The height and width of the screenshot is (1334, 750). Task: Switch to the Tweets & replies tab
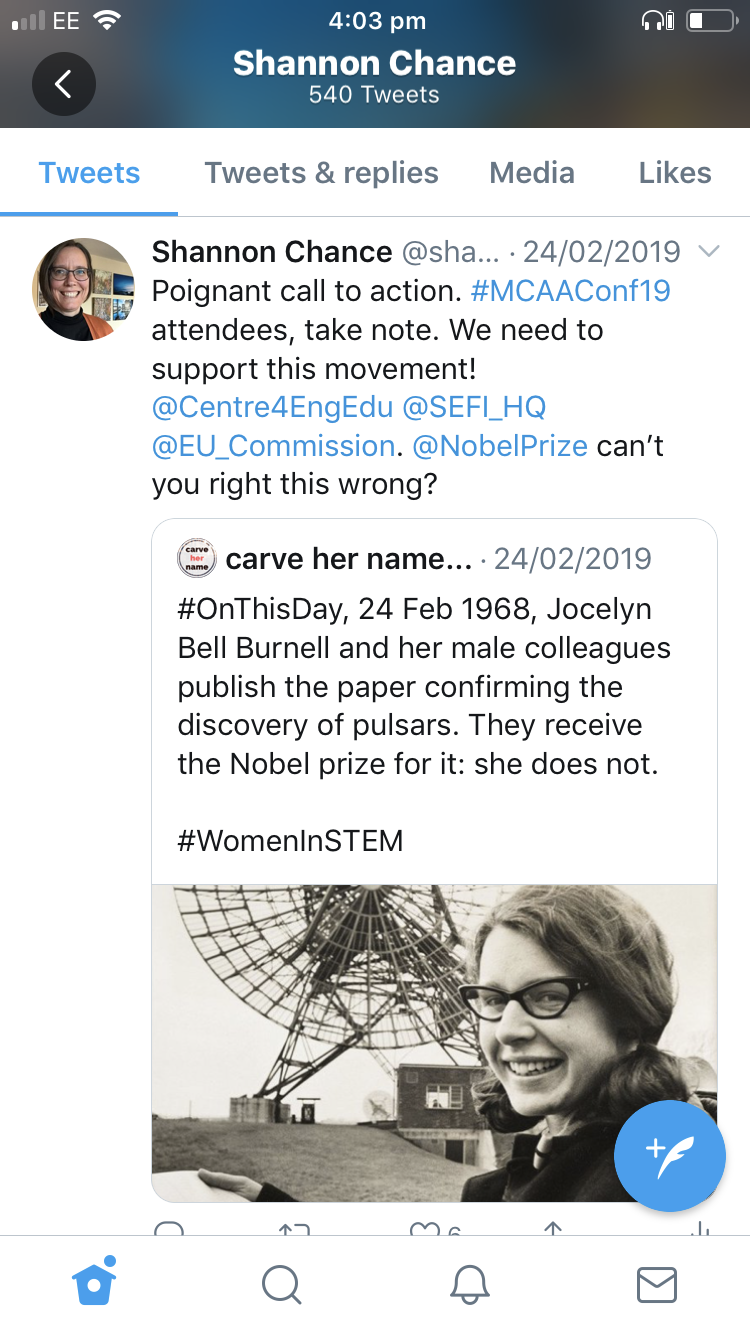click(x=321, y=173)
